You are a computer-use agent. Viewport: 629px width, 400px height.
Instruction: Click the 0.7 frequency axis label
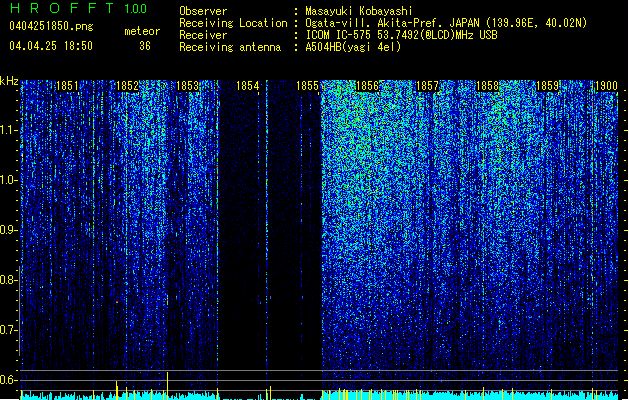point(9,330)
